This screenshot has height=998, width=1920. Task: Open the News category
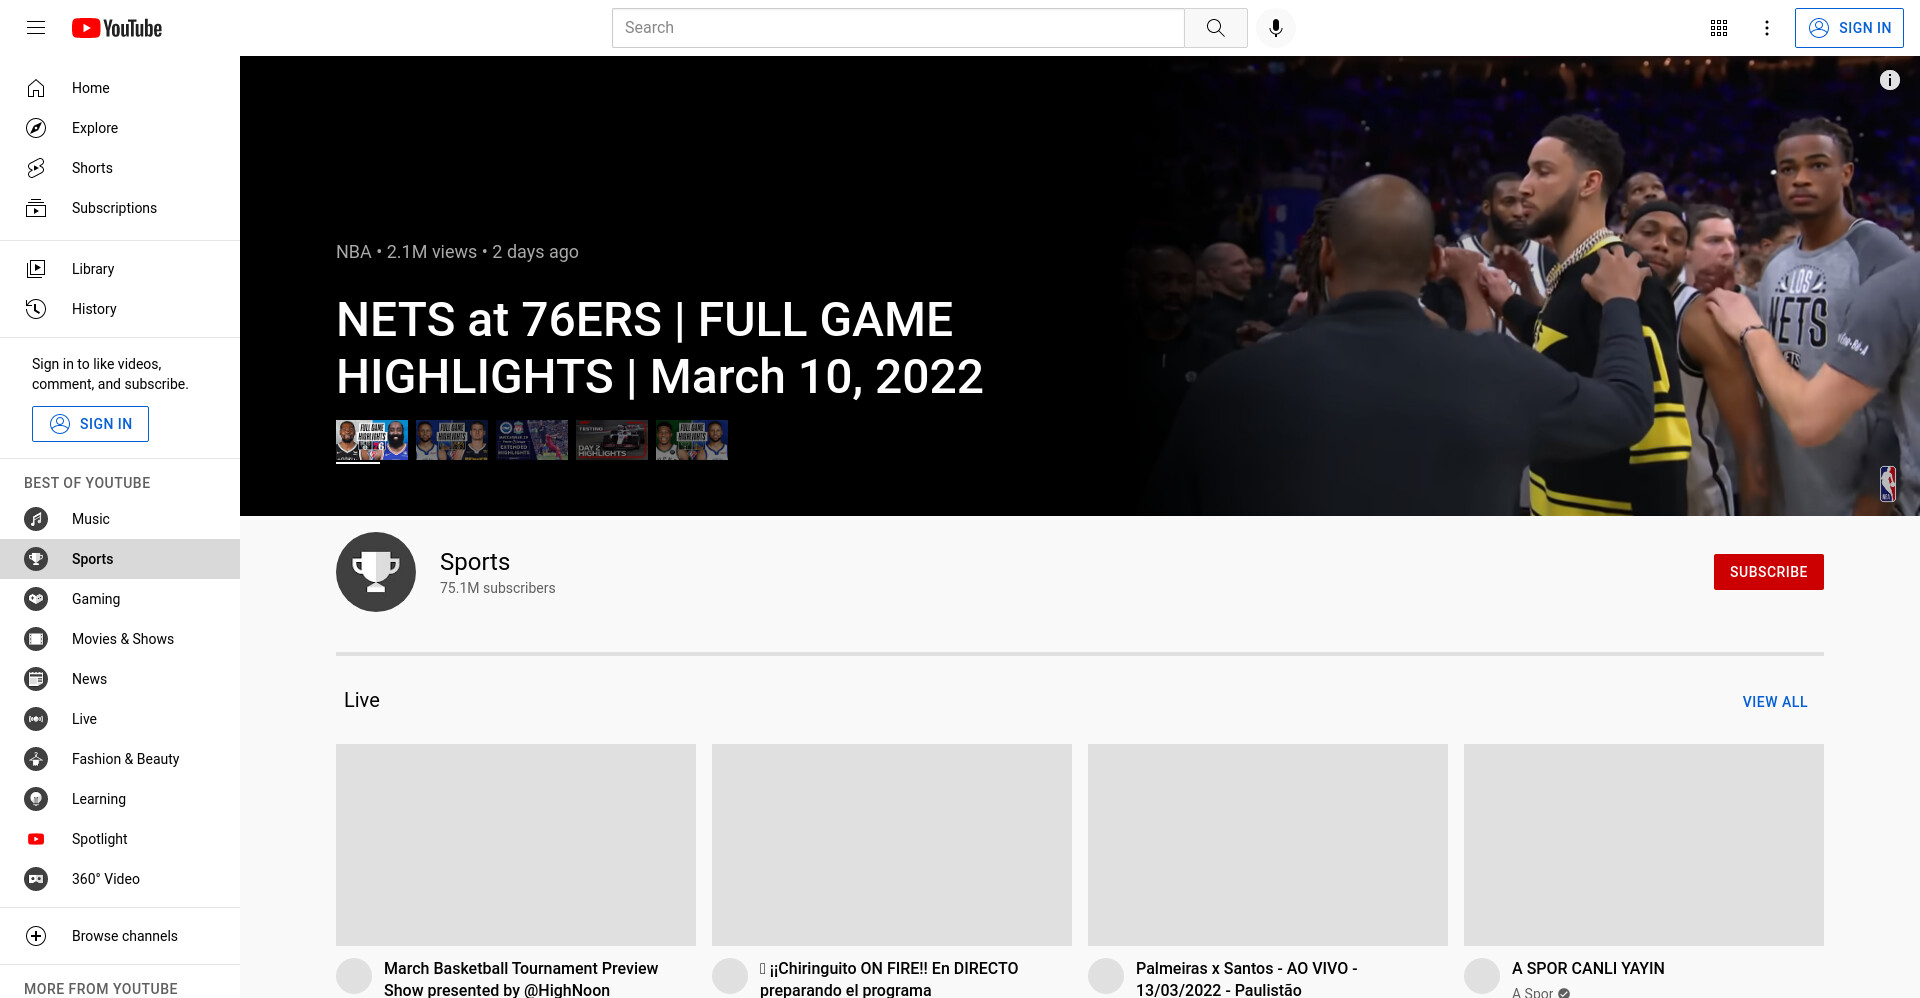120,679
